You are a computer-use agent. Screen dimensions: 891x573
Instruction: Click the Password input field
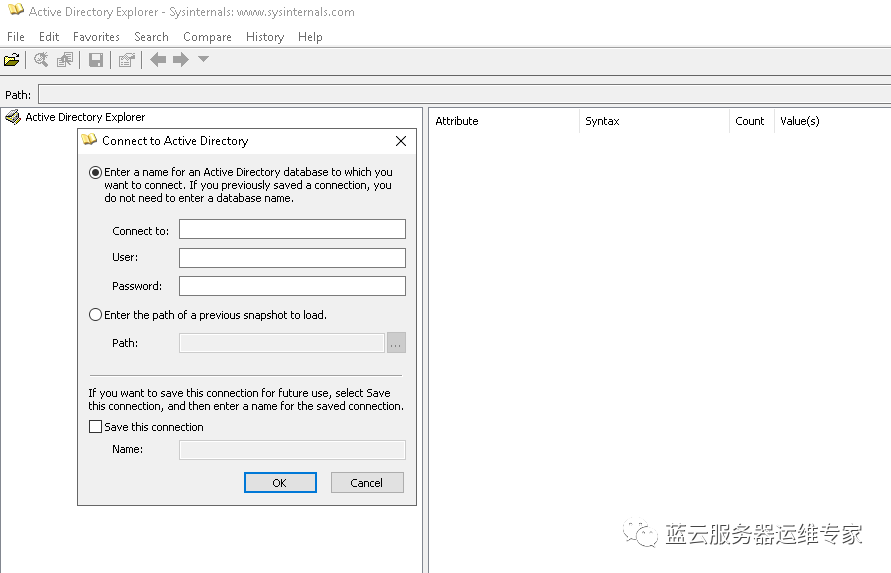292,286
